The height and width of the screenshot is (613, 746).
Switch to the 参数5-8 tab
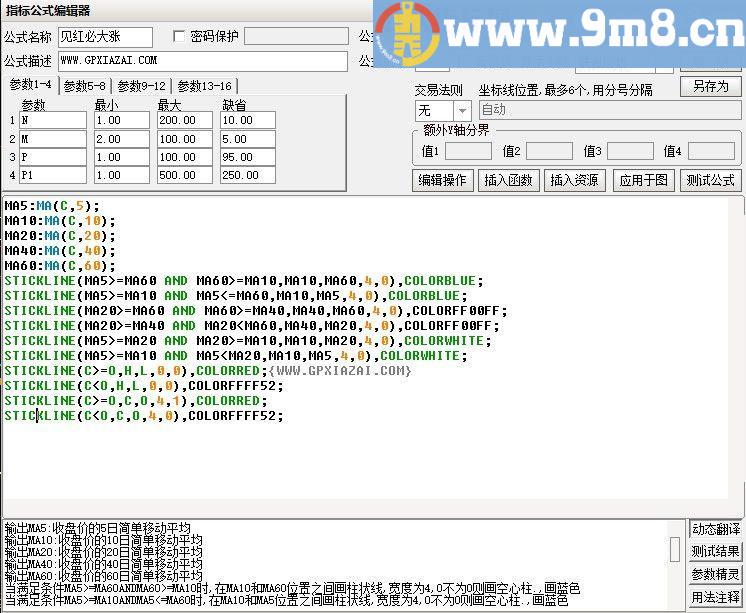click(84, 86)
